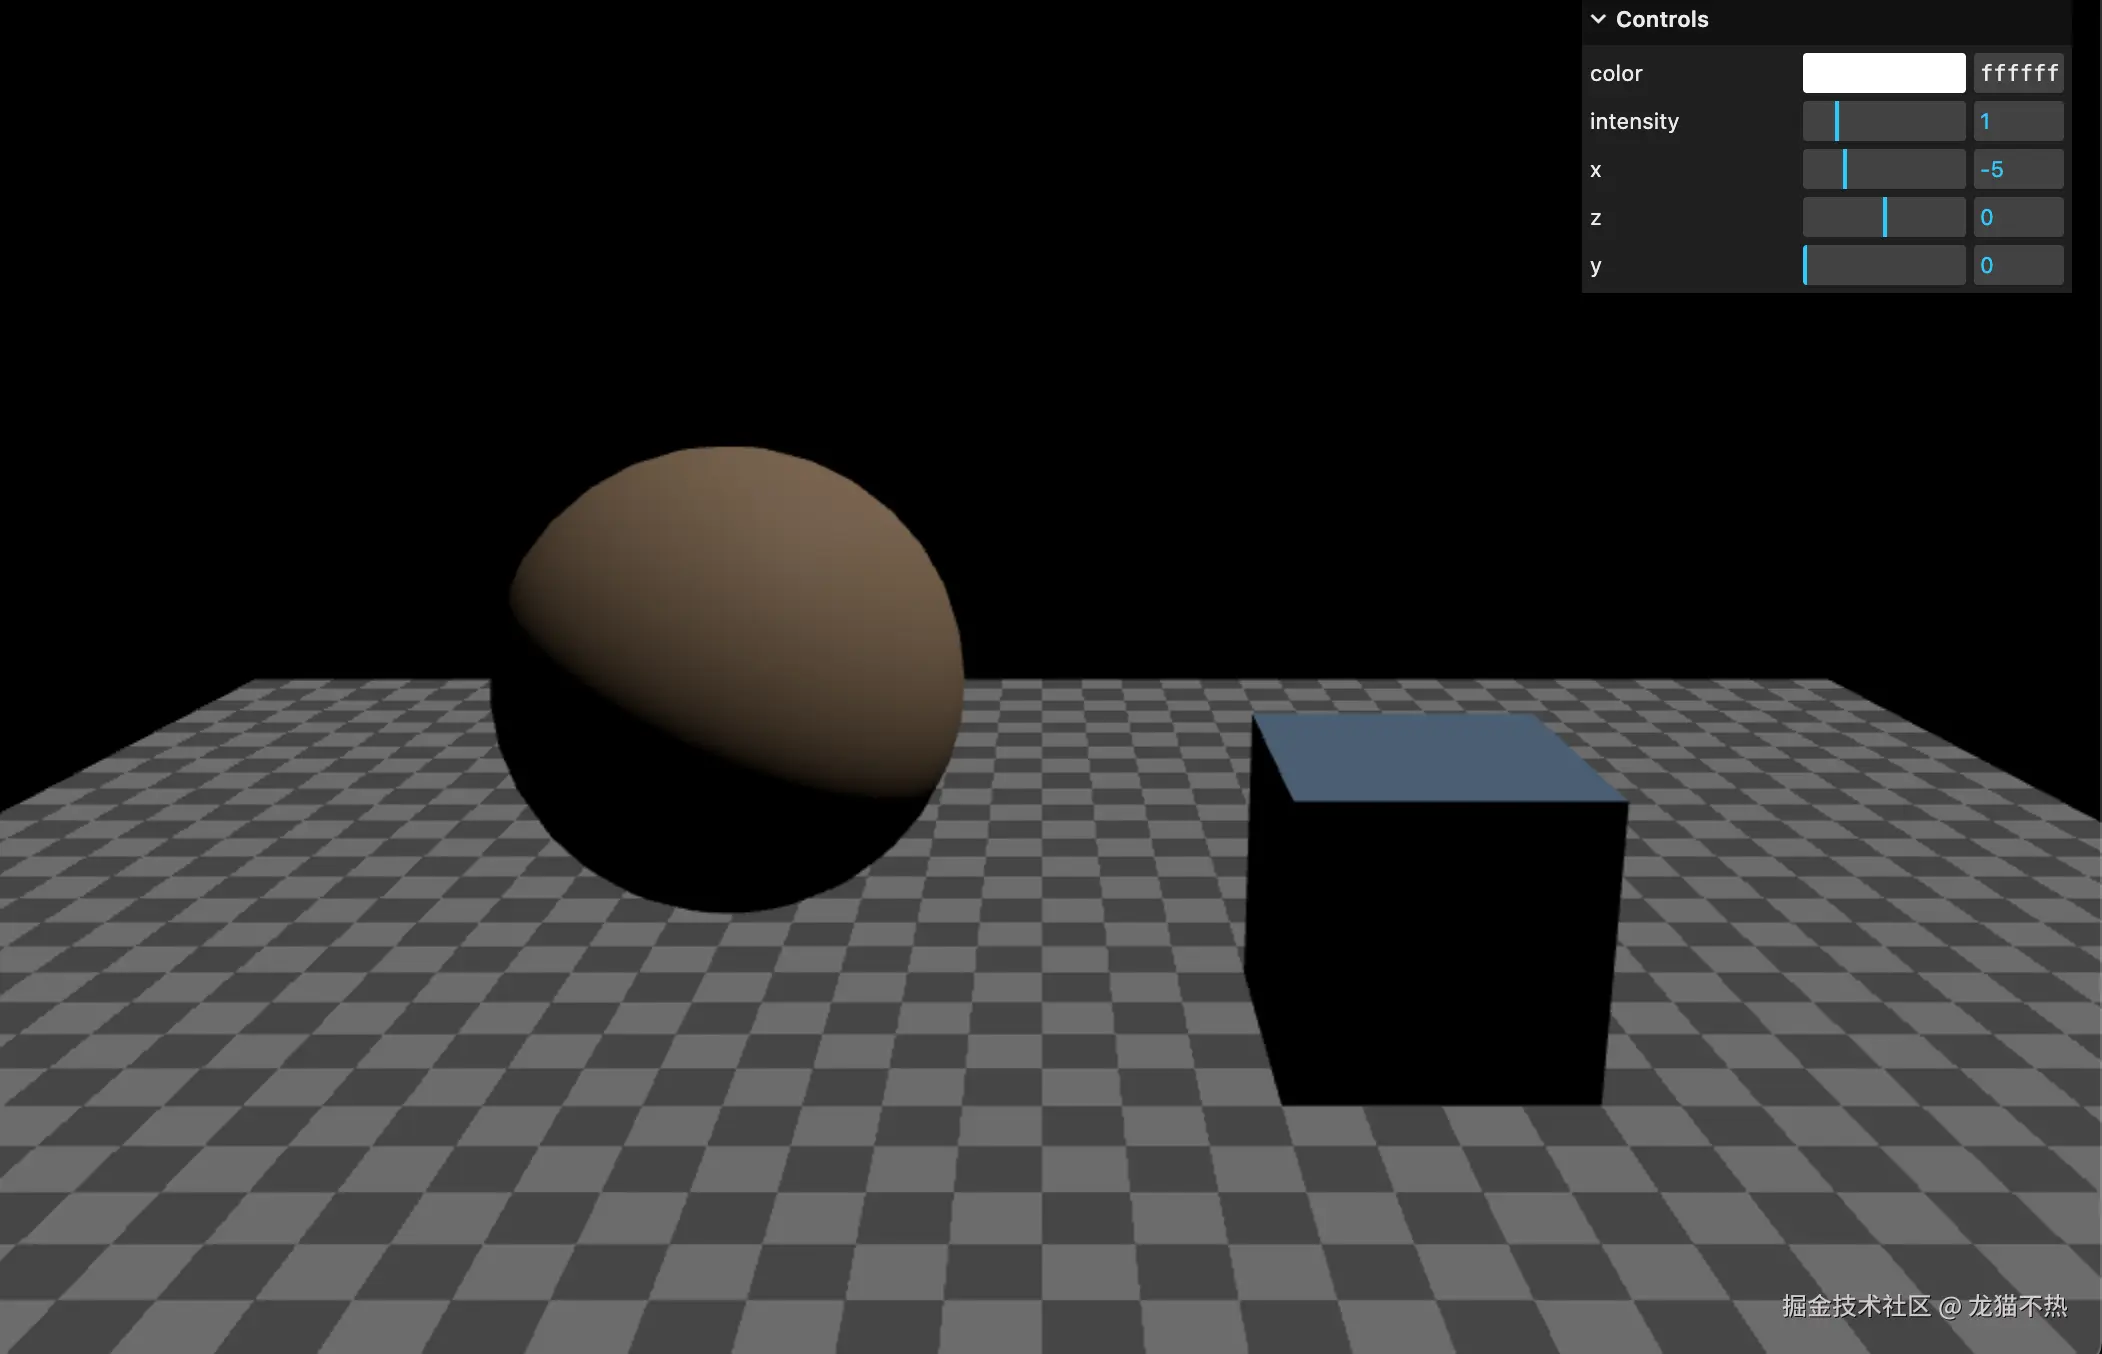This screenshot has height=1354, width=2102.
Task: Click the watermark text at bottom right
Action: coord(1924,1306)
